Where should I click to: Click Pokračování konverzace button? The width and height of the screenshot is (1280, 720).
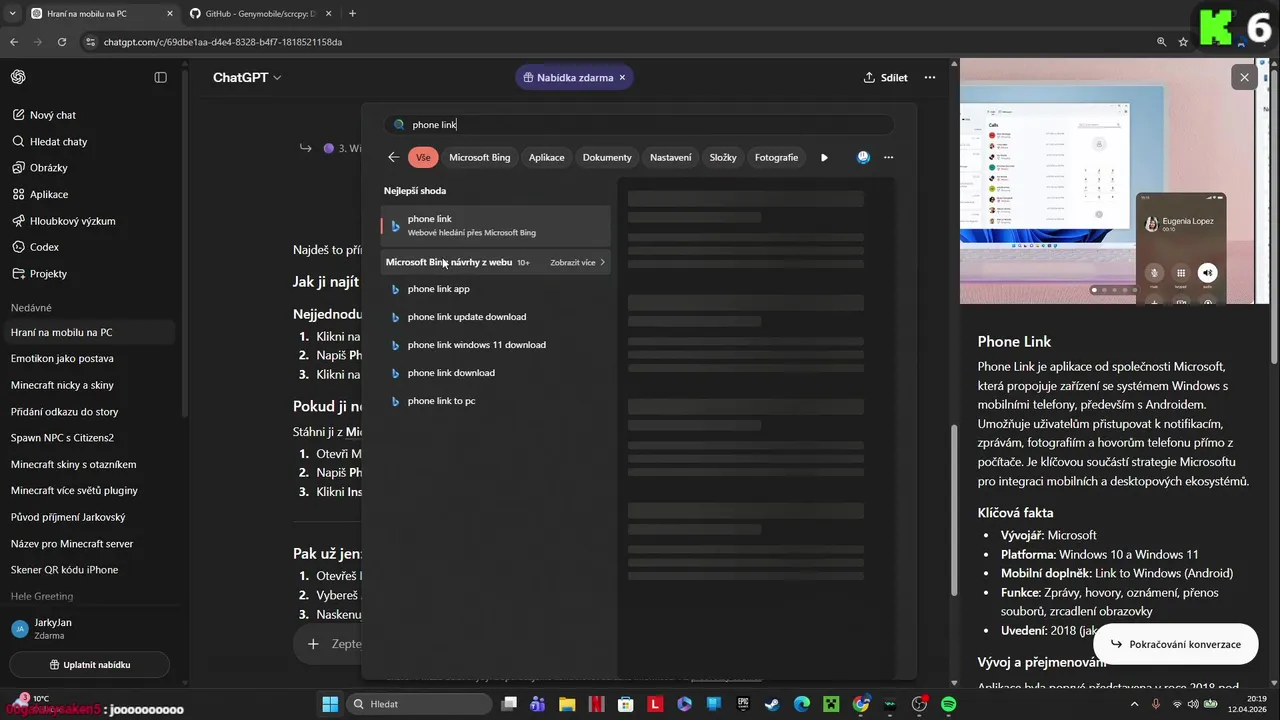click(x=1175, y=644)
